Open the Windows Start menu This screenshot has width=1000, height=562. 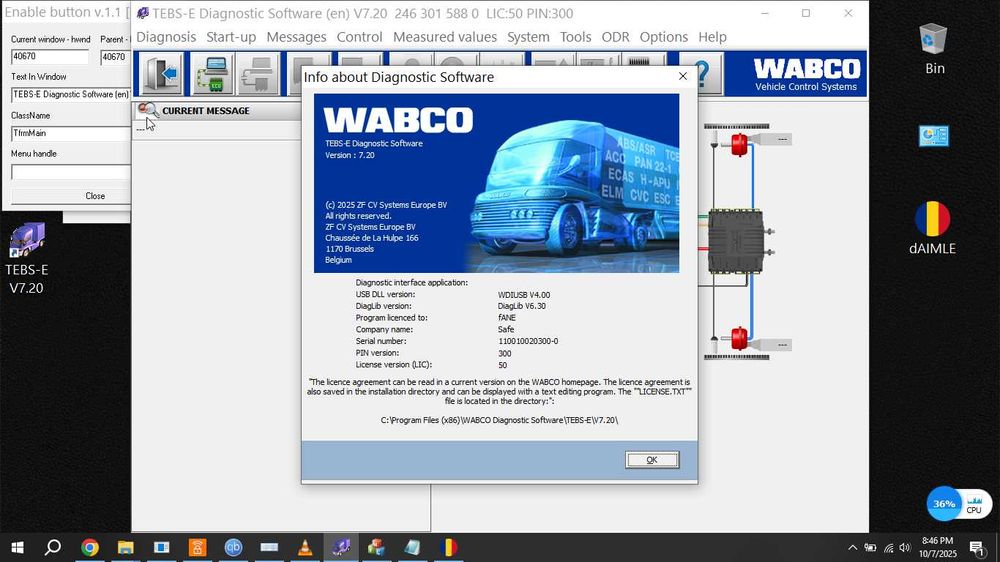click(17, 547)
